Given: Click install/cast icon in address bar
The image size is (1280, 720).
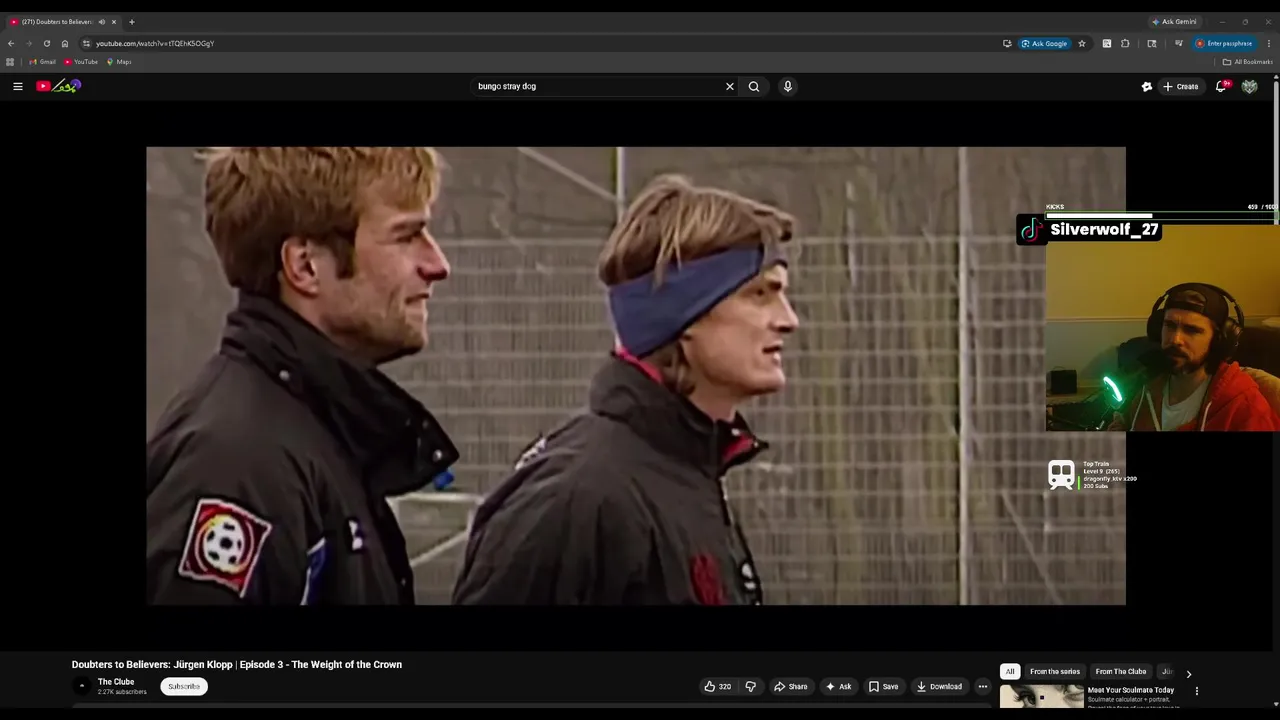Looking at the screenshot, I should pyautogui.click(x=1007, y=43).
